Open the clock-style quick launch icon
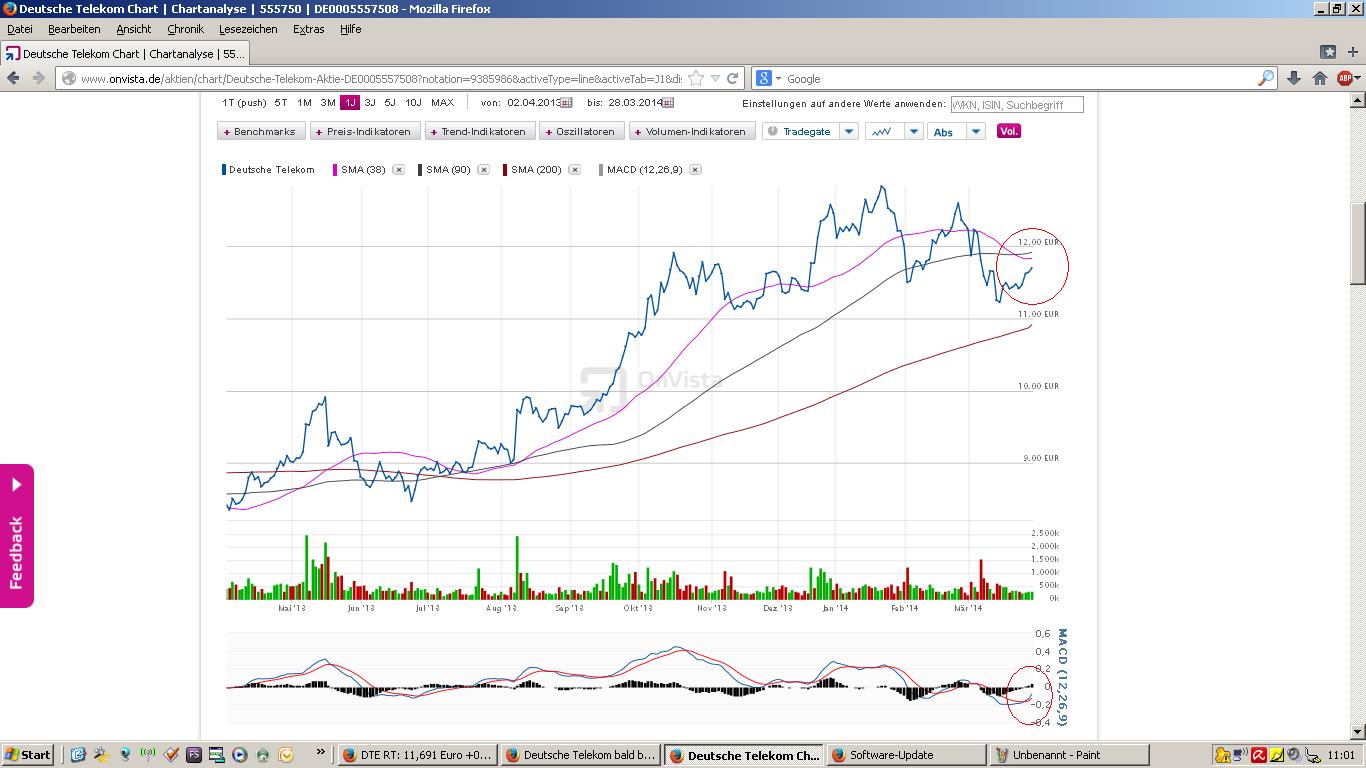 286,755
